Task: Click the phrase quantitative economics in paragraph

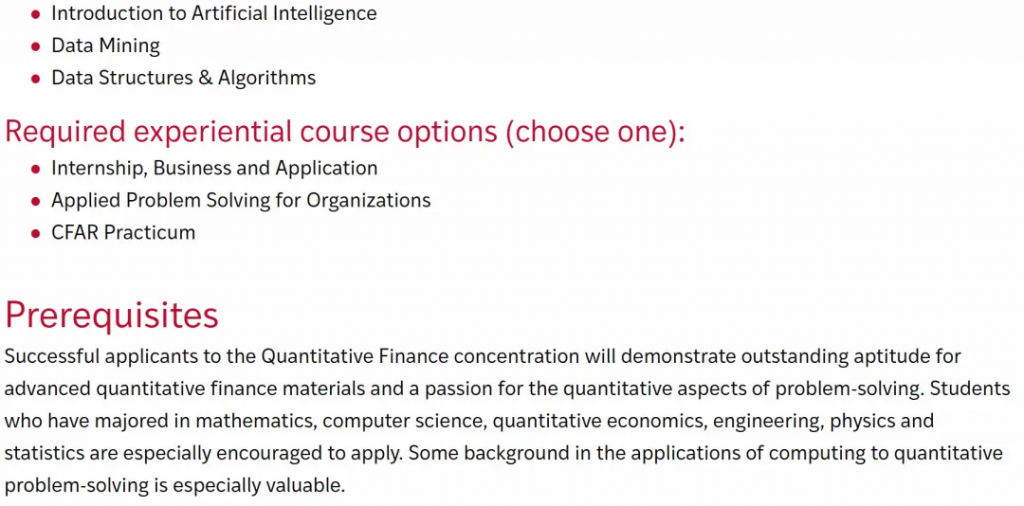Action: click(x=599, y=421)
